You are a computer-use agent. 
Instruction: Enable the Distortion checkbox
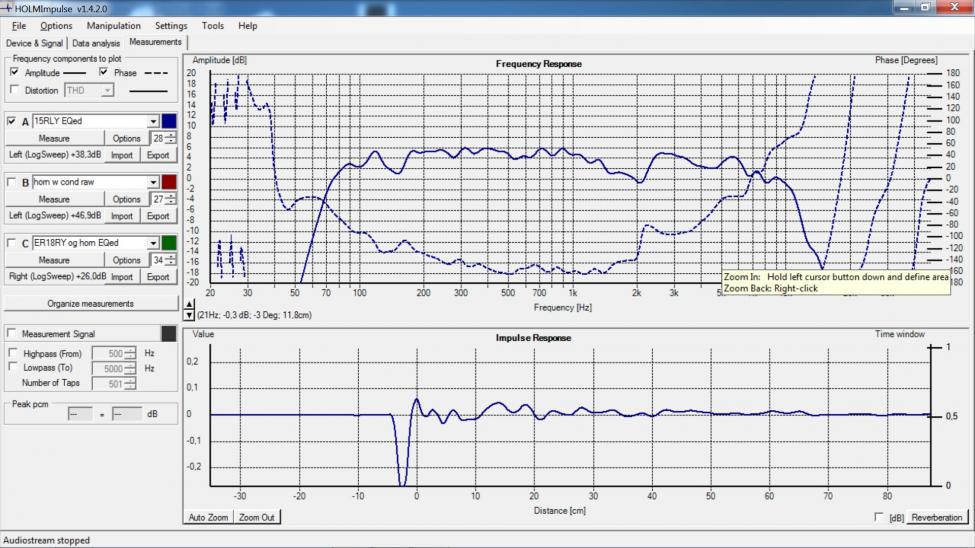coord(14,90)
